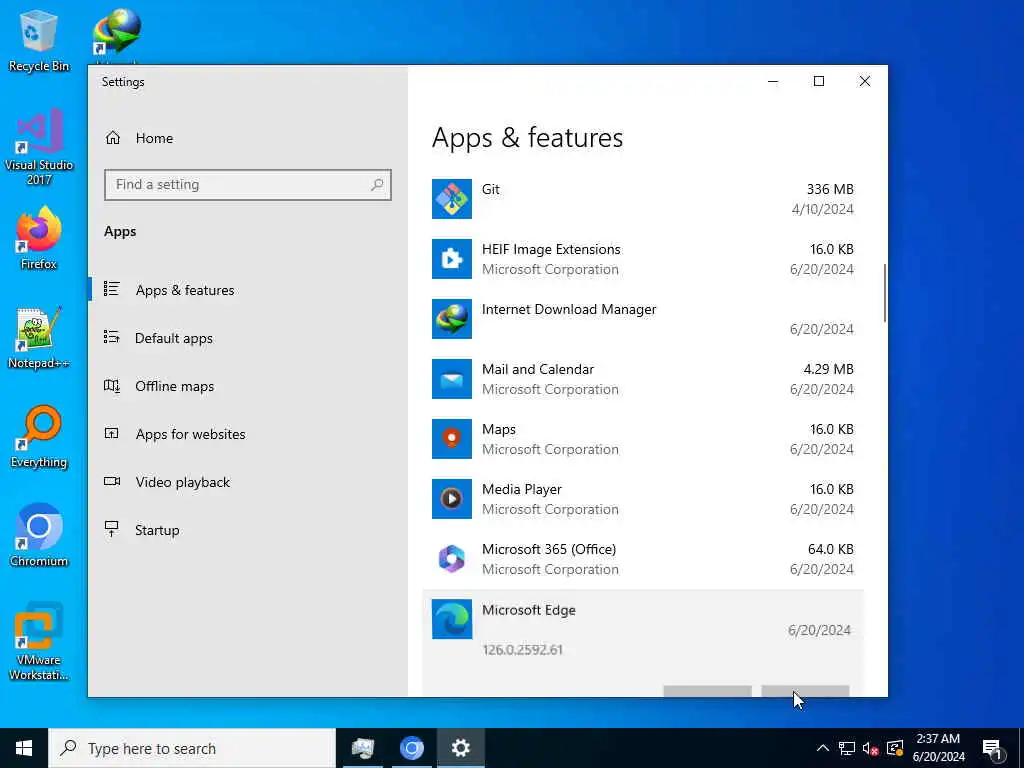Click the Home house icon
This screenshot has width=1024, height=768.
click(113, 138)
